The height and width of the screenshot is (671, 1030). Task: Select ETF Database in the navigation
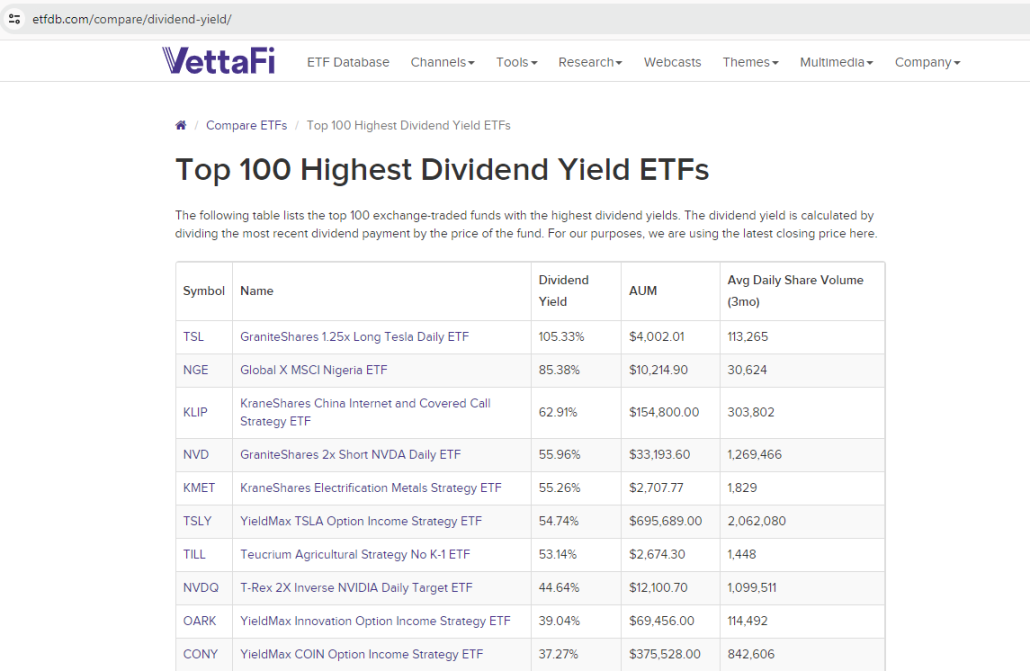[x=348, y=61]
